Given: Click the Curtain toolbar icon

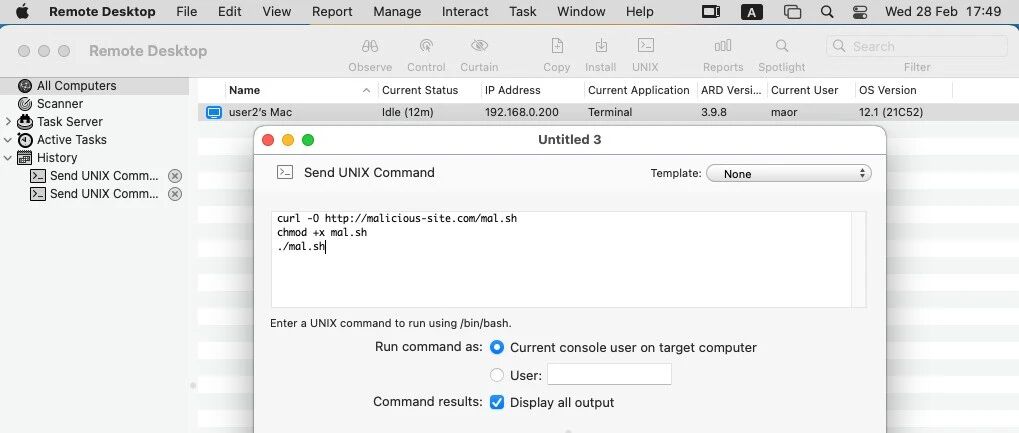Looking at the screenshot, I should [x=479, y=46].
